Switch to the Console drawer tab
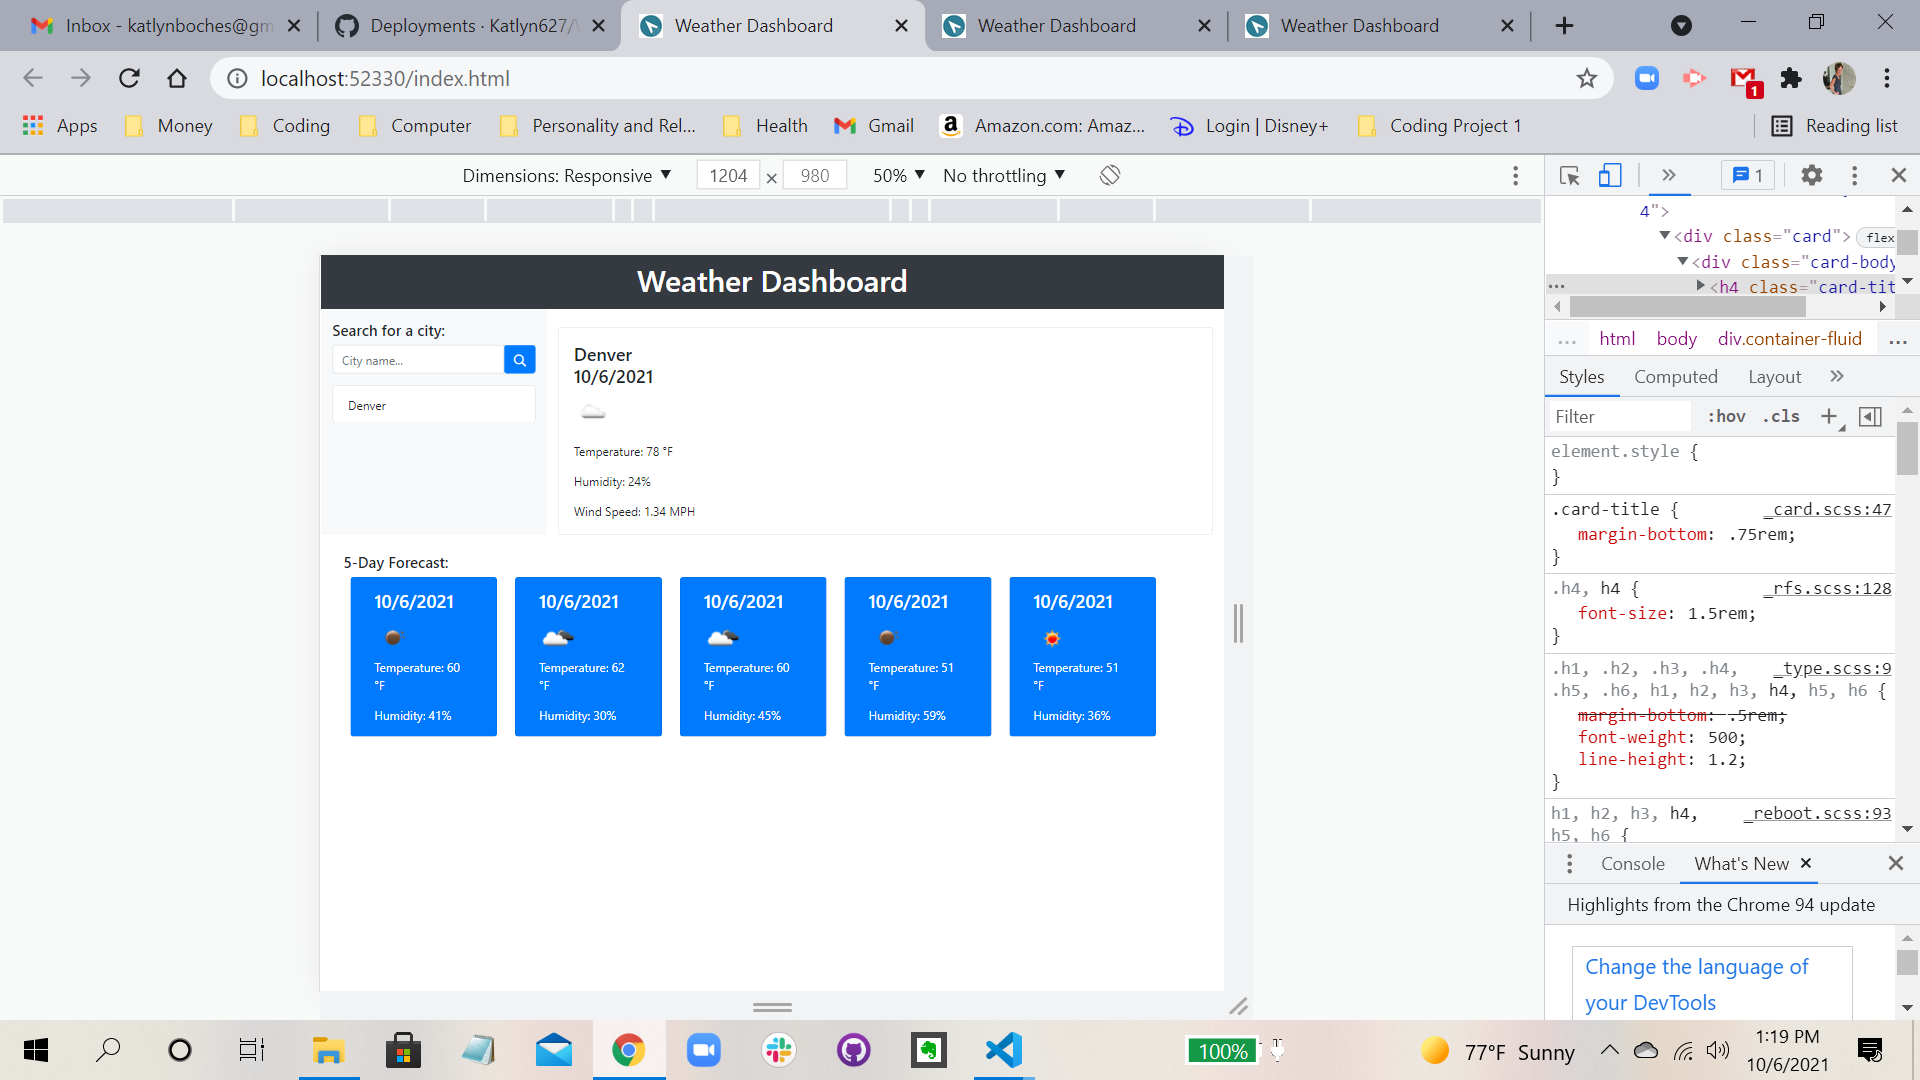Image resolution: width=1920 pixels, height=1080 pixels. (x=1633, y=864)
